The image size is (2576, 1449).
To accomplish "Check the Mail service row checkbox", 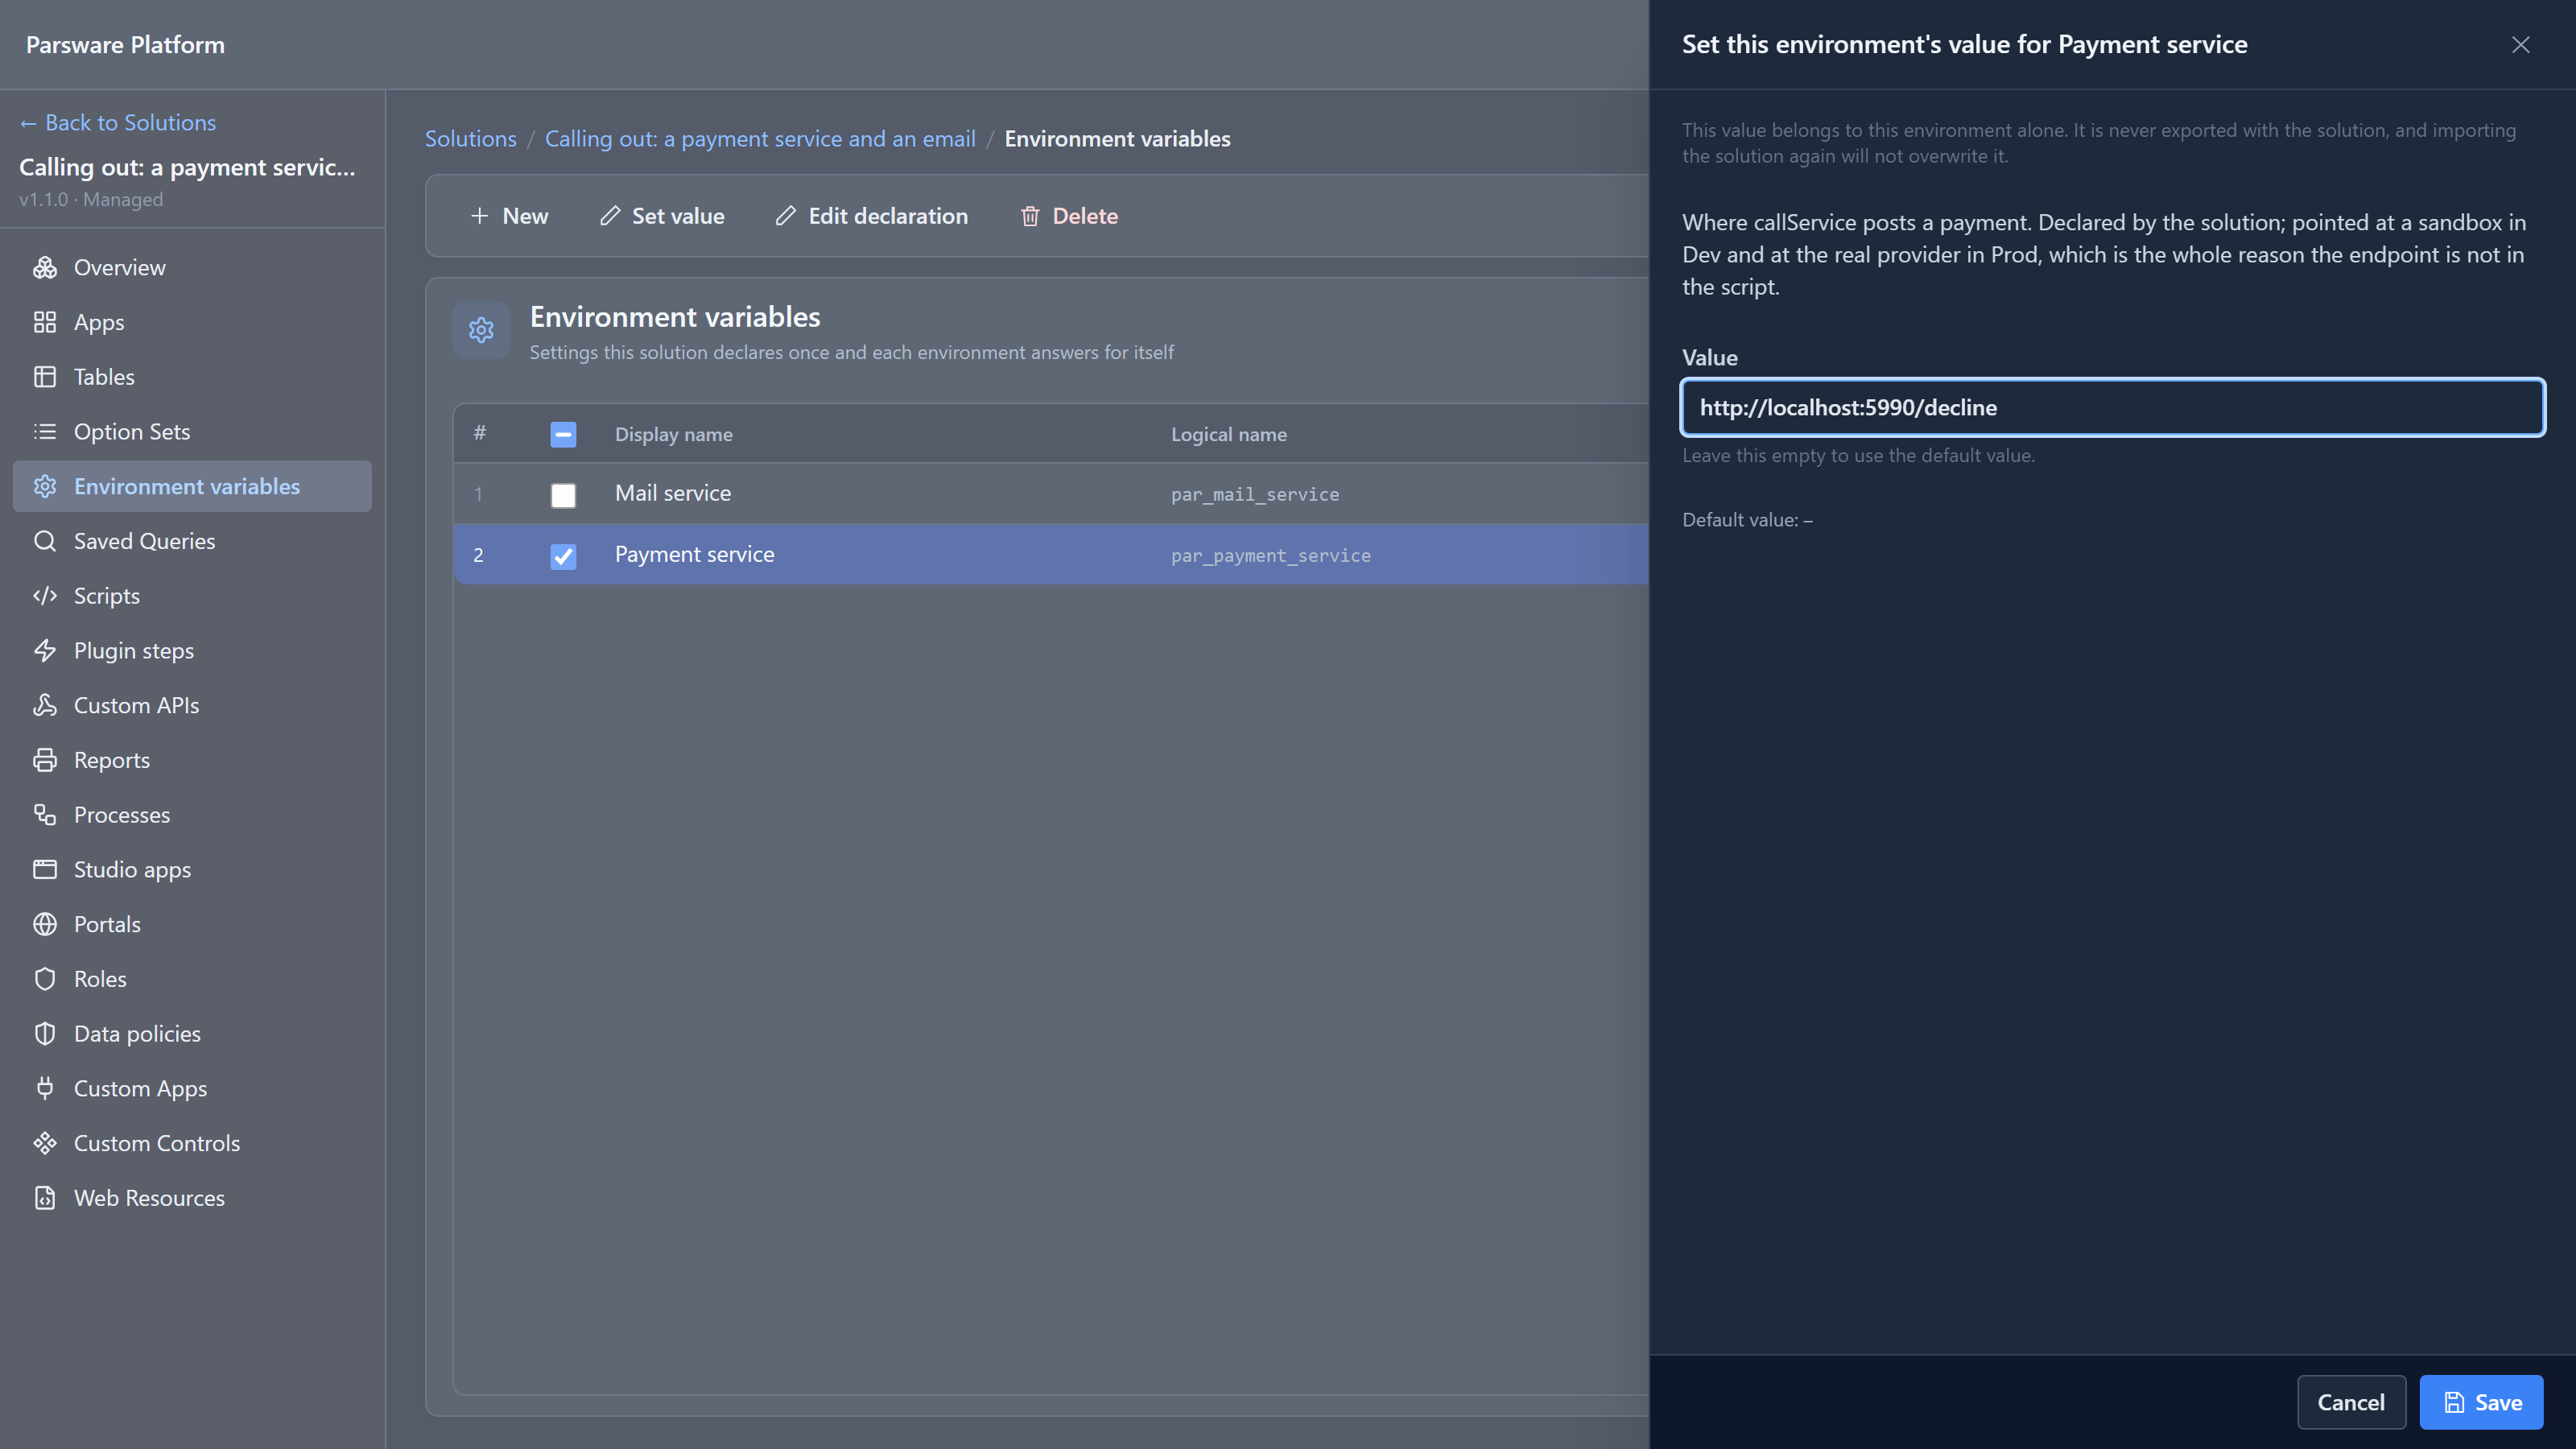I will click(x=563, y=495).
